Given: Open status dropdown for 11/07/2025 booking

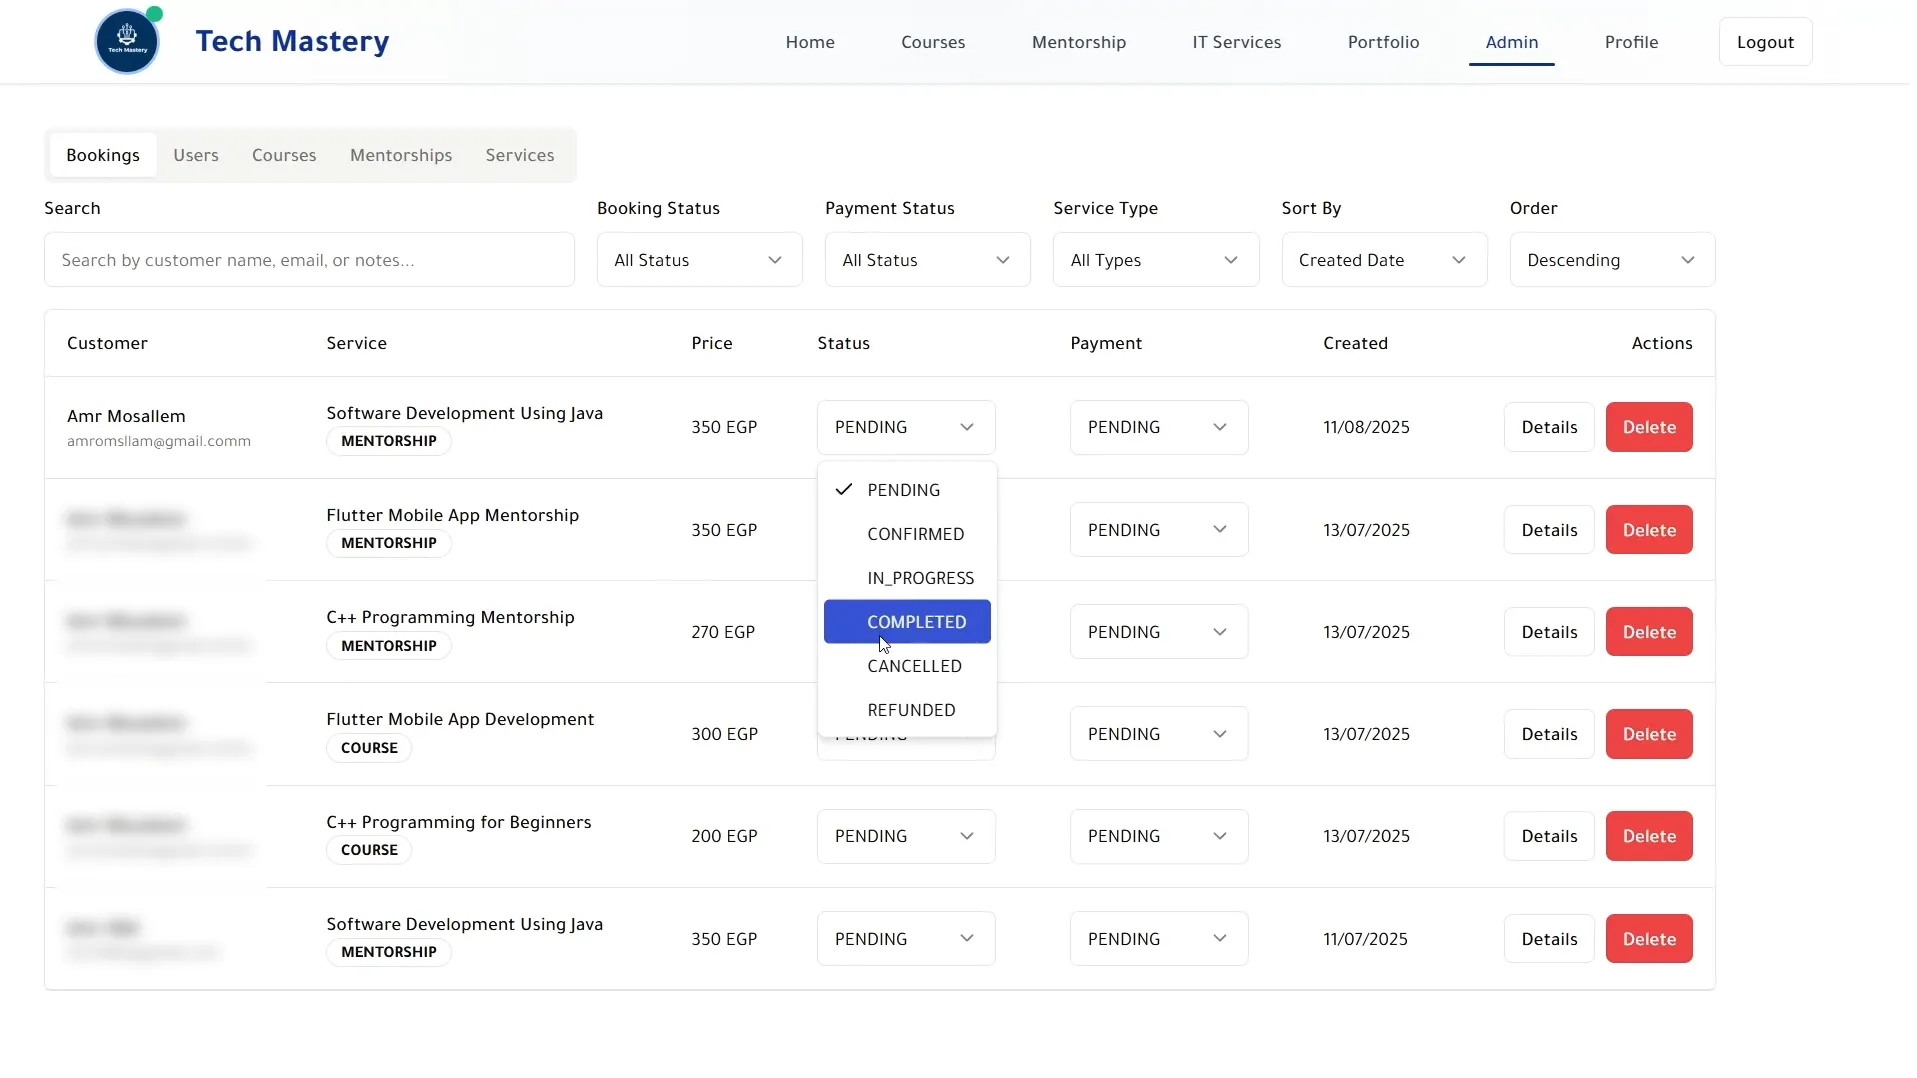Looking at the screenshot, I should click(906, 939).
